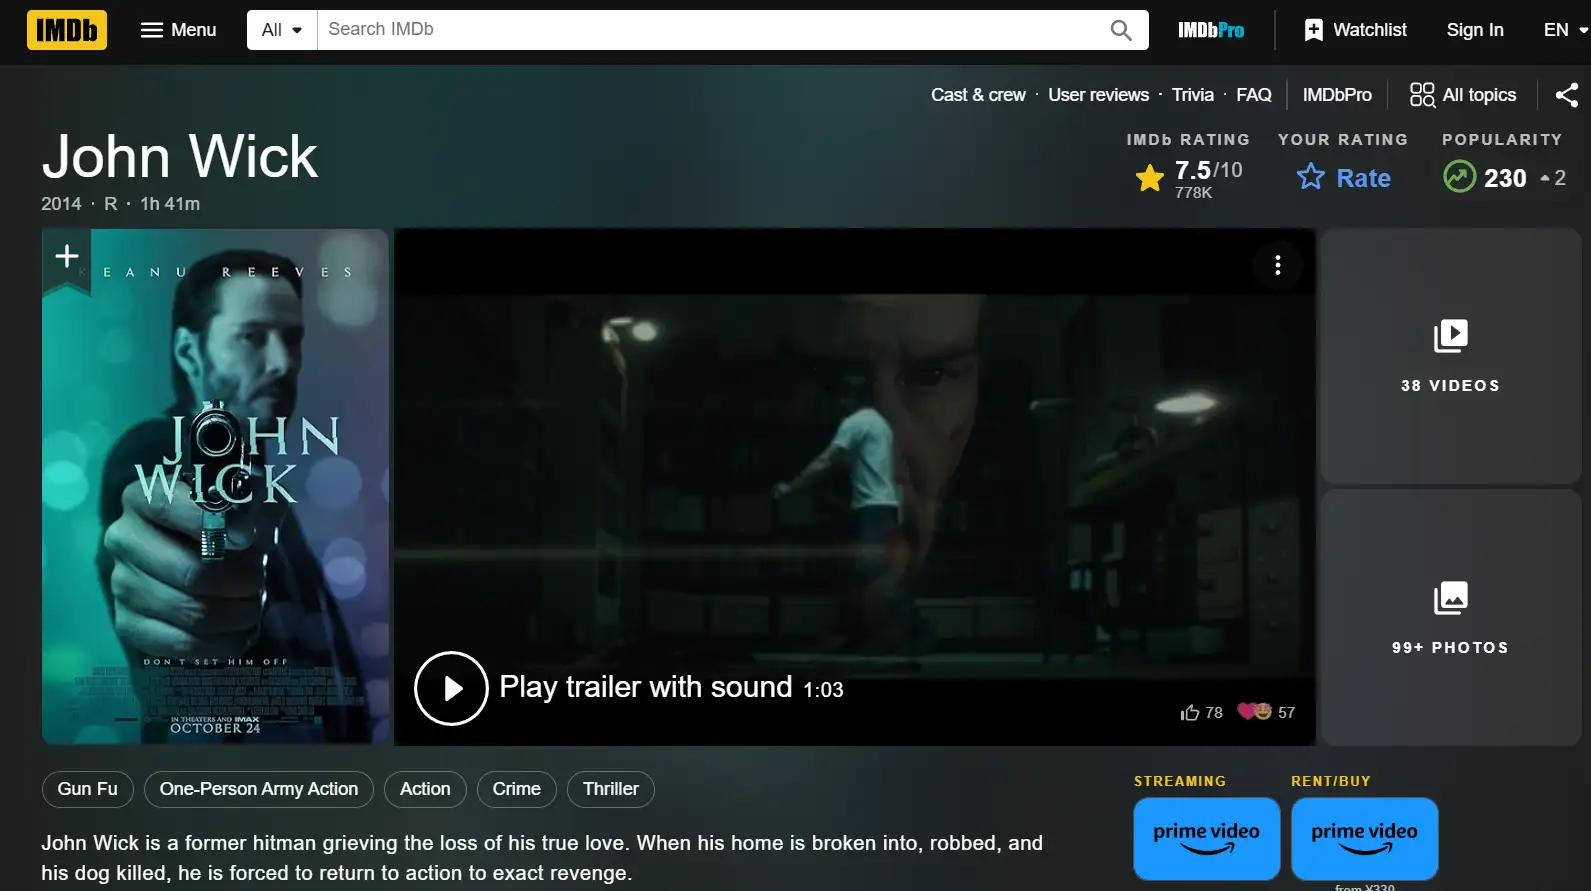Screen dimensions: 1591x891
Task: Click the magnifying glass search icon
Action: pyautogui.click(x=1121, y=30)
